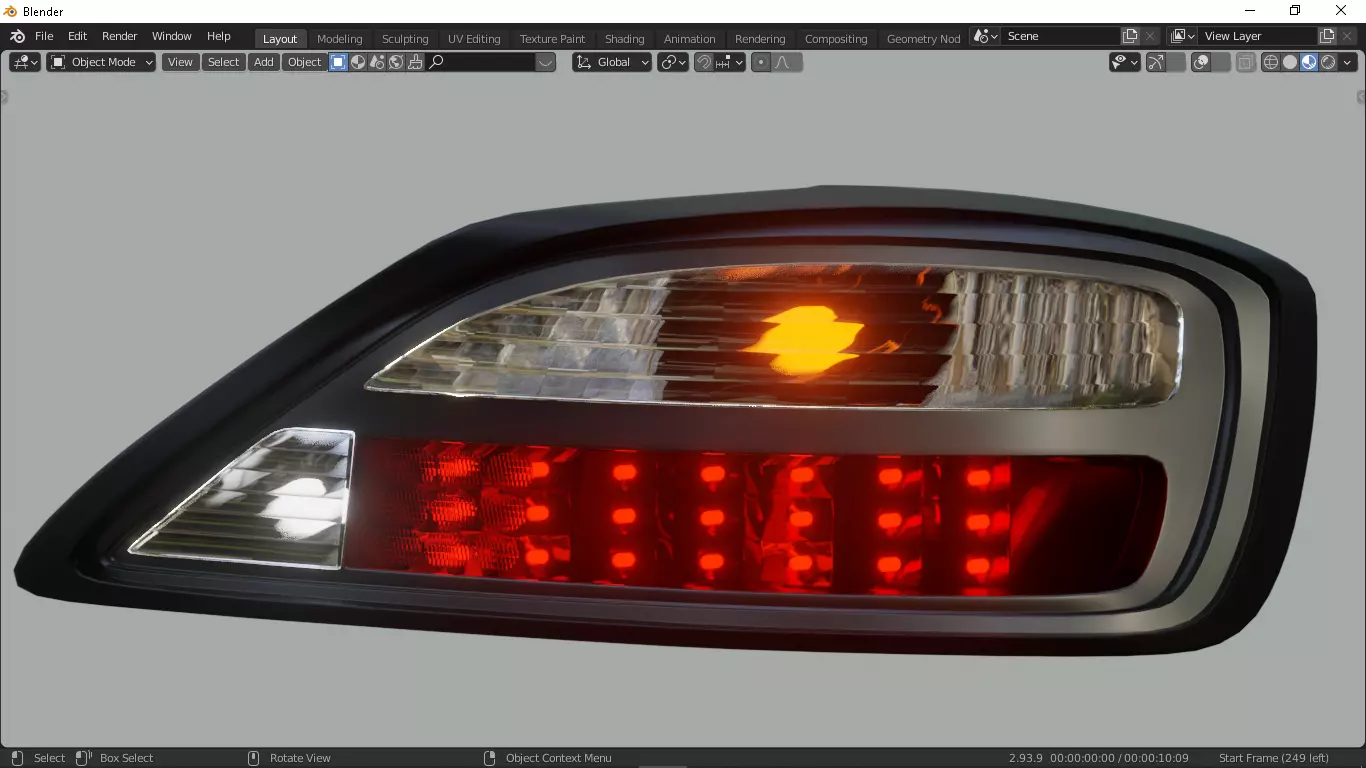Viewport: 1366px width, 768px height.
Task: Switch to the Texture Paint workspace tab
Action: coord(552,39)
